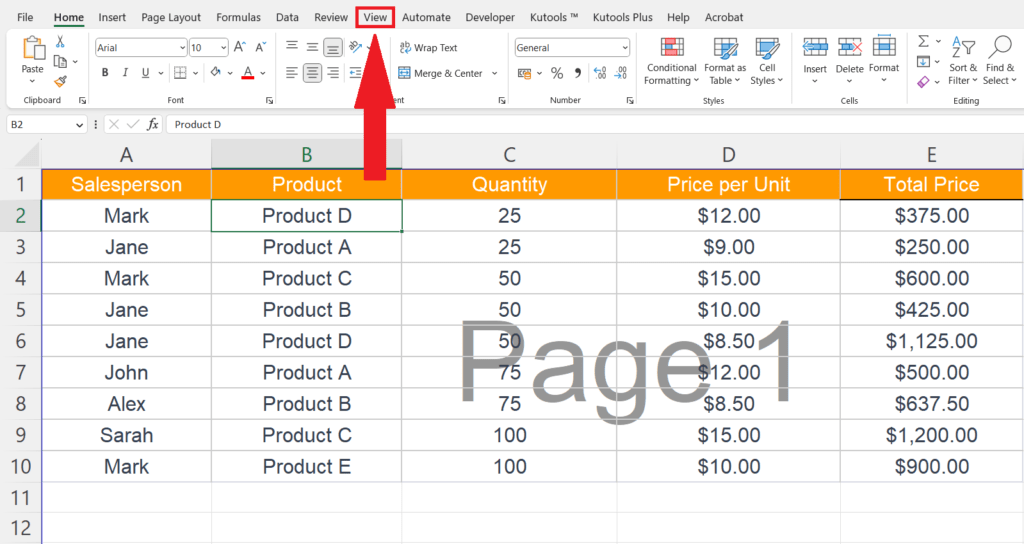
Task: Select the Sarah cell
Action: (x=126, y=435)
